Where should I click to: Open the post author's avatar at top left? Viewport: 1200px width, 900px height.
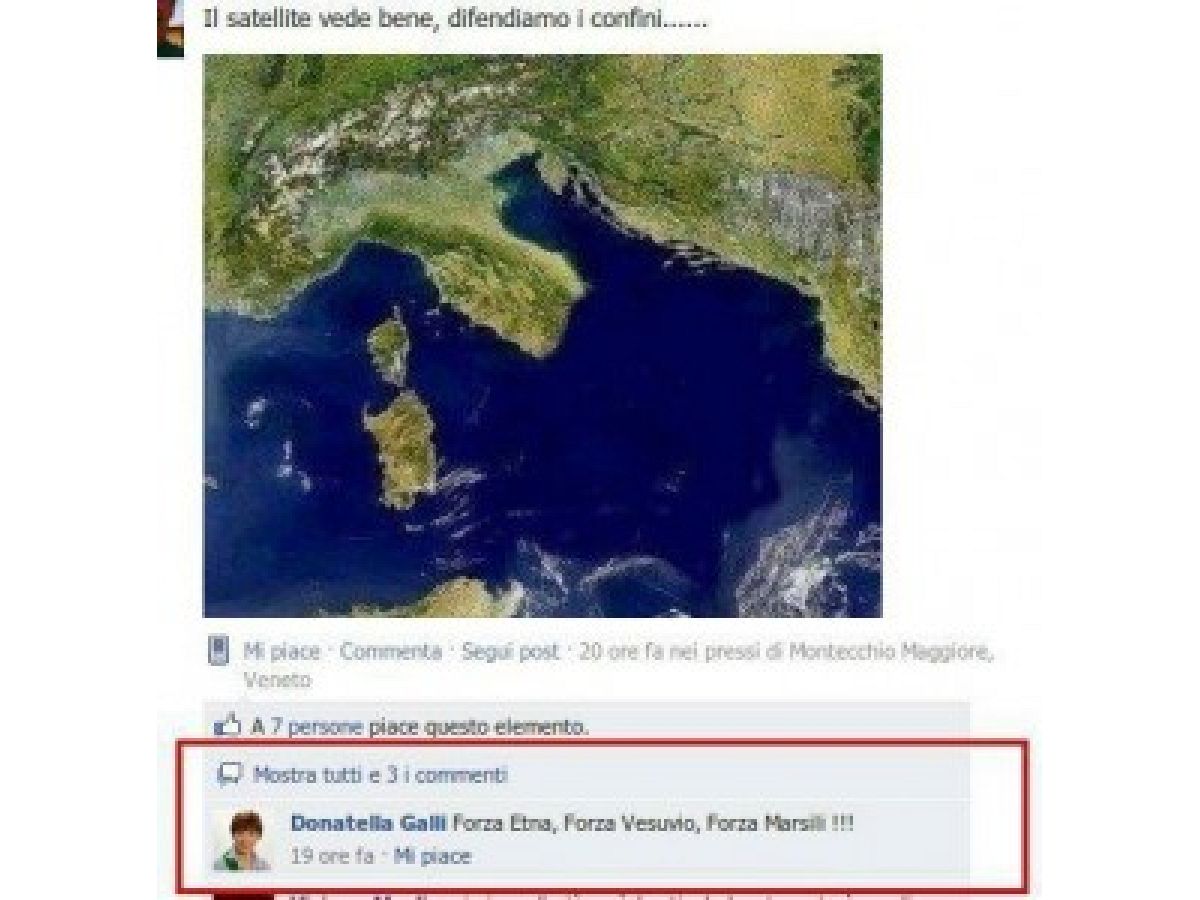tap(170, 28)
